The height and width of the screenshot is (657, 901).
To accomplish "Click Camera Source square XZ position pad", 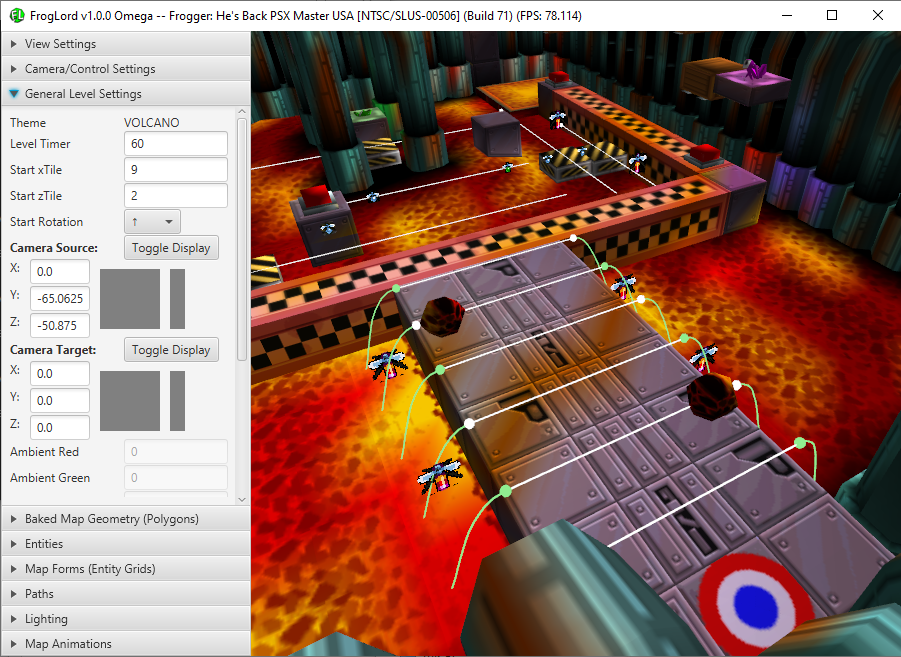I will 130,299.
